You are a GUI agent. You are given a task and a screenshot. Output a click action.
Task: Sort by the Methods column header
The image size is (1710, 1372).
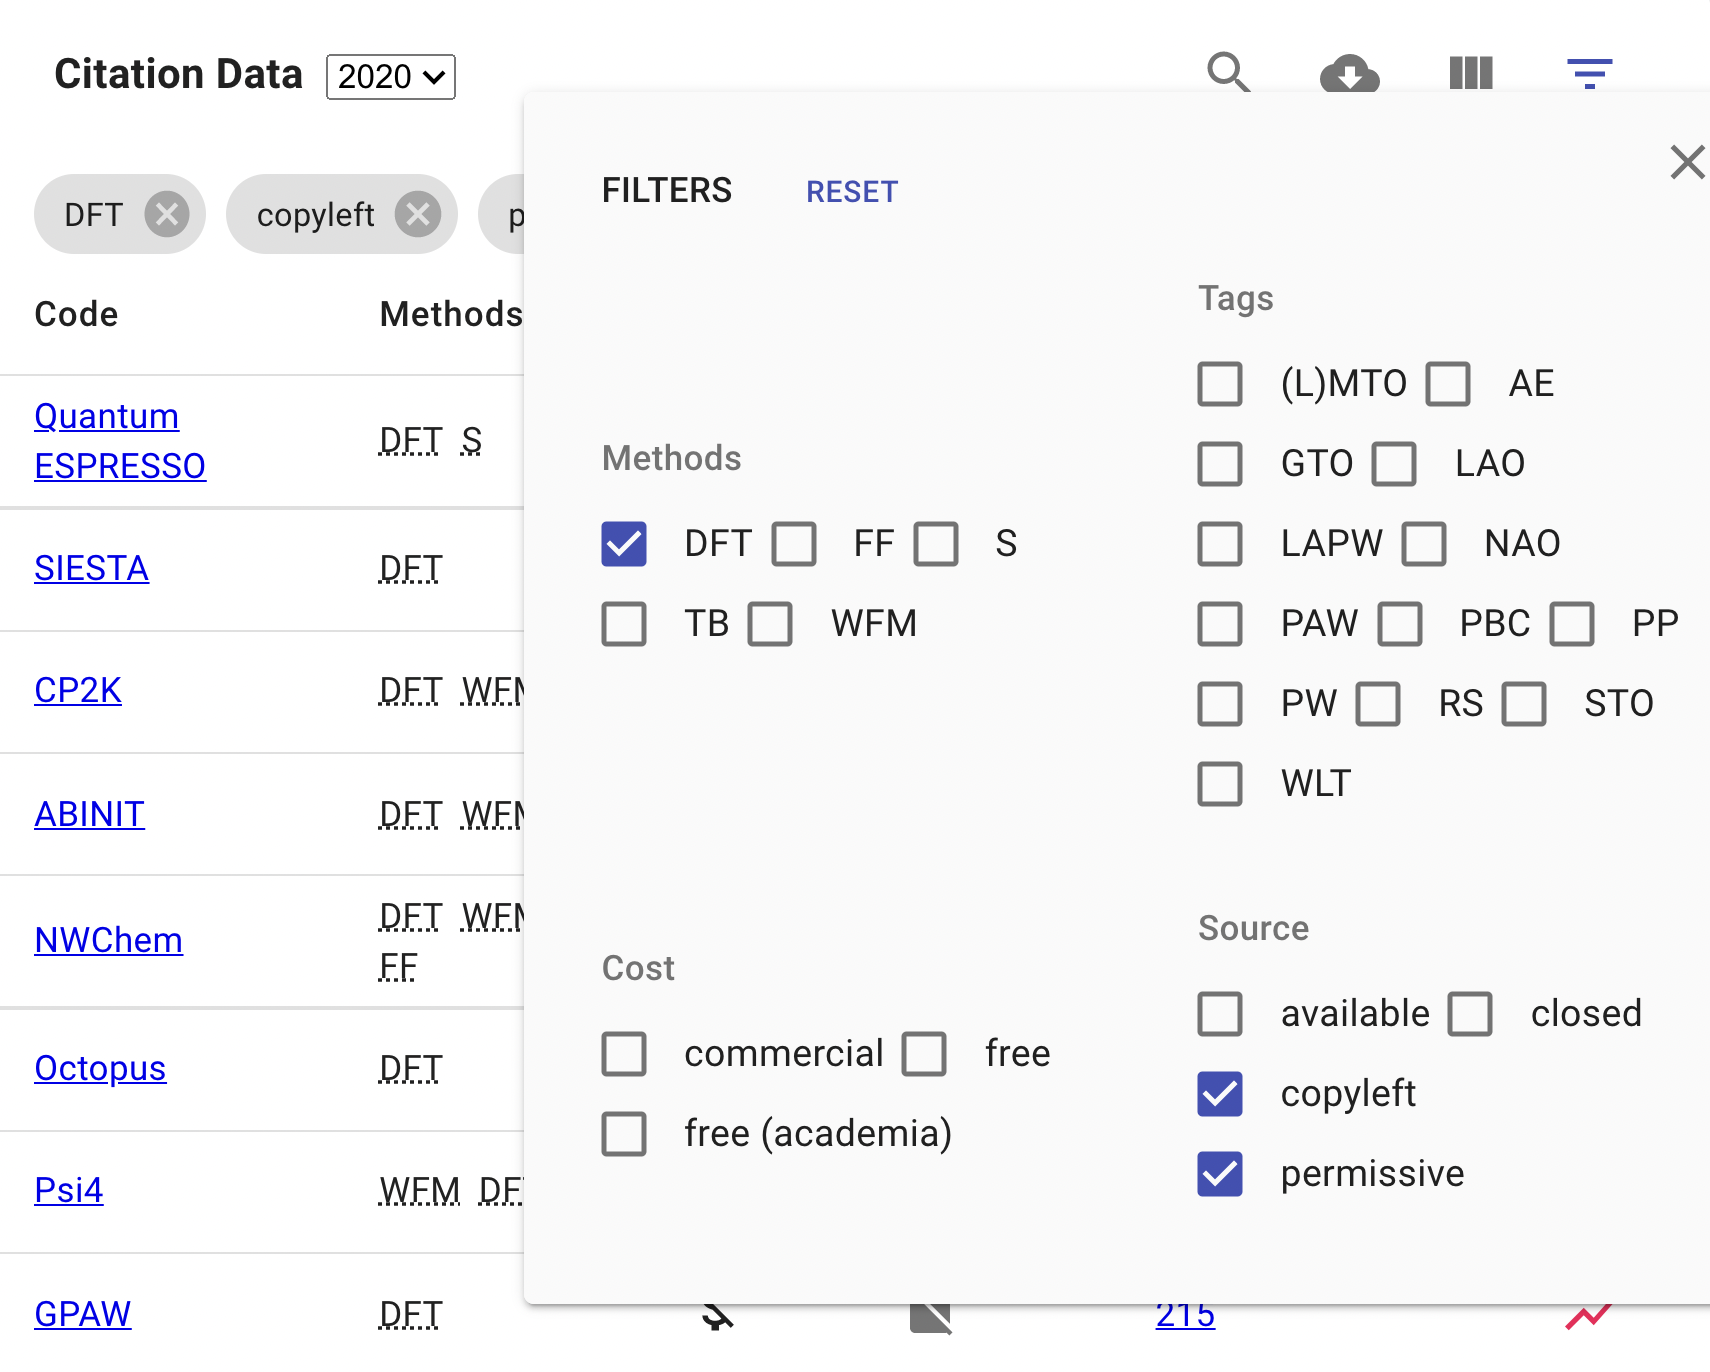451,314
